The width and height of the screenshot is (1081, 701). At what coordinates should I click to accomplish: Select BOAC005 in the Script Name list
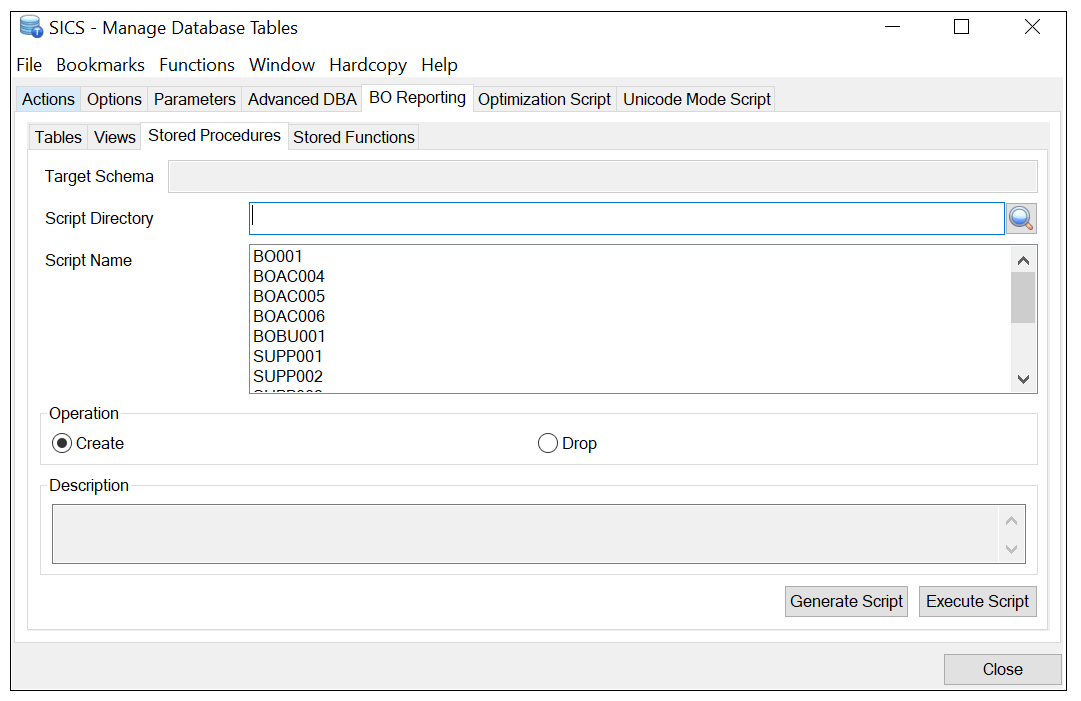pyautogui.click(x=289, y=296)
